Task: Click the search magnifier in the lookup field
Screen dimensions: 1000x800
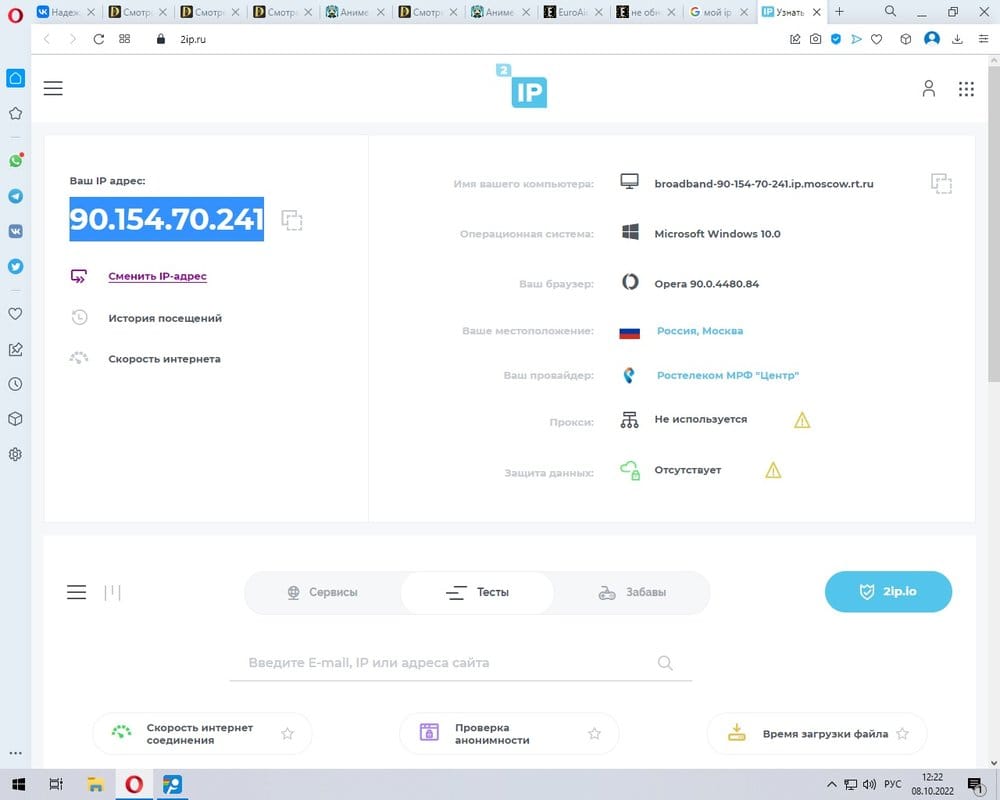Action: (666, 663)
